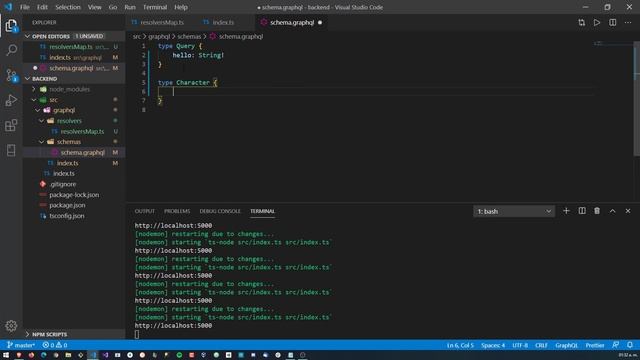Click the Run play icon in editor toolbar
This screenshot has height=360, width=640.
coord(597,22)
